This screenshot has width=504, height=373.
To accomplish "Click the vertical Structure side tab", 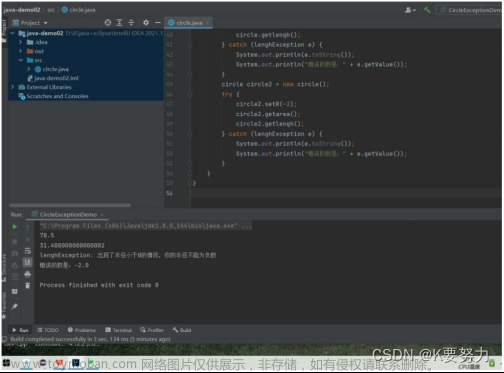I will tap(4, 268).
